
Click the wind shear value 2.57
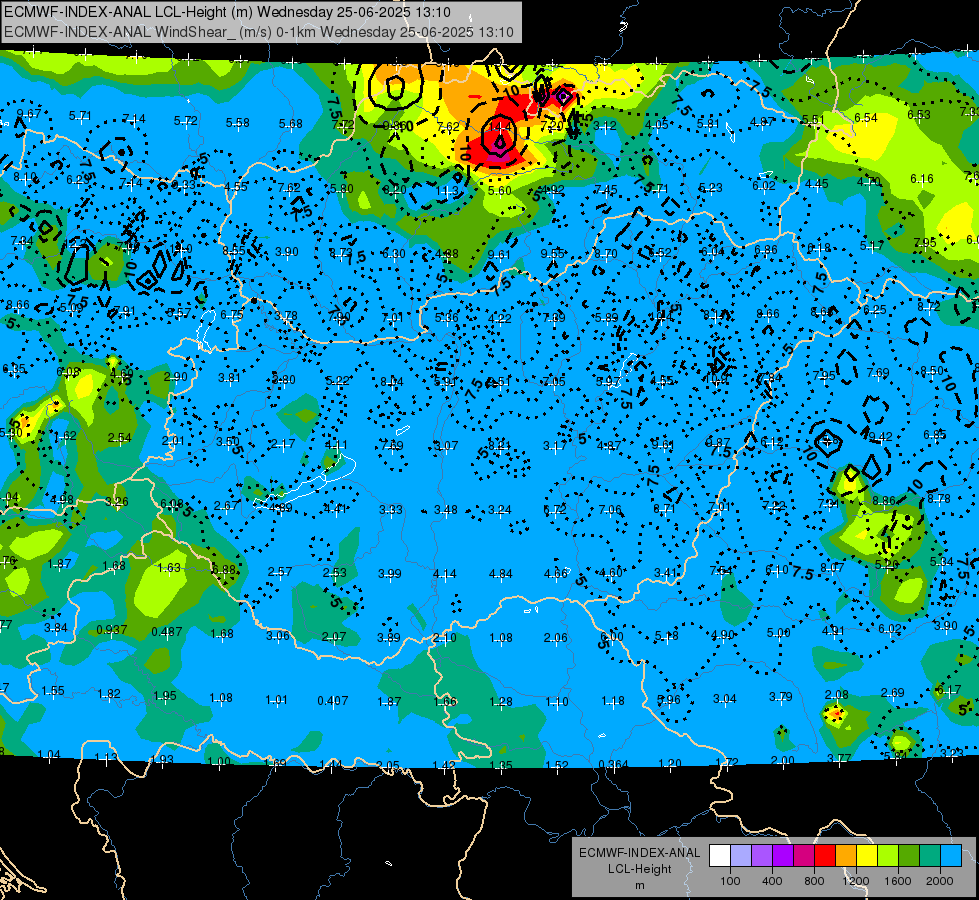(280, 571)
